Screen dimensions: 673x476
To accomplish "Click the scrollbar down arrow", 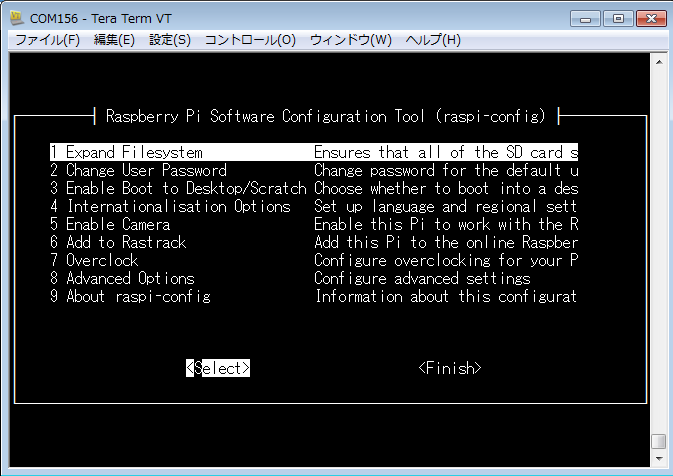I will coord(659,459).
